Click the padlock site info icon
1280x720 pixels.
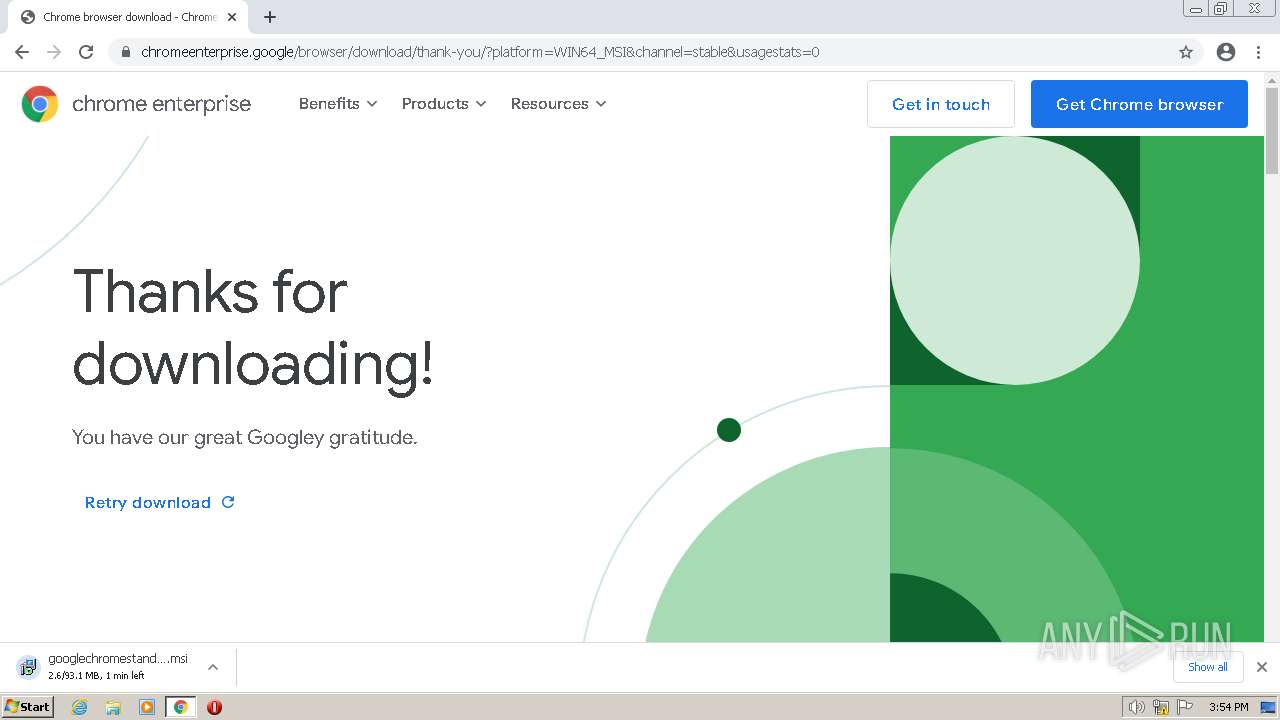[125, 52]
